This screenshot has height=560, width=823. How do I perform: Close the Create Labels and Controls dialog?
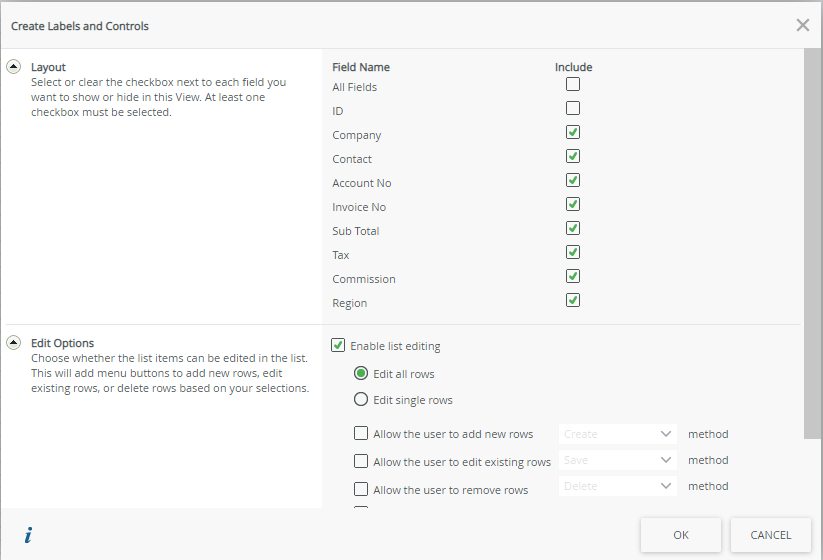point(802,25)
